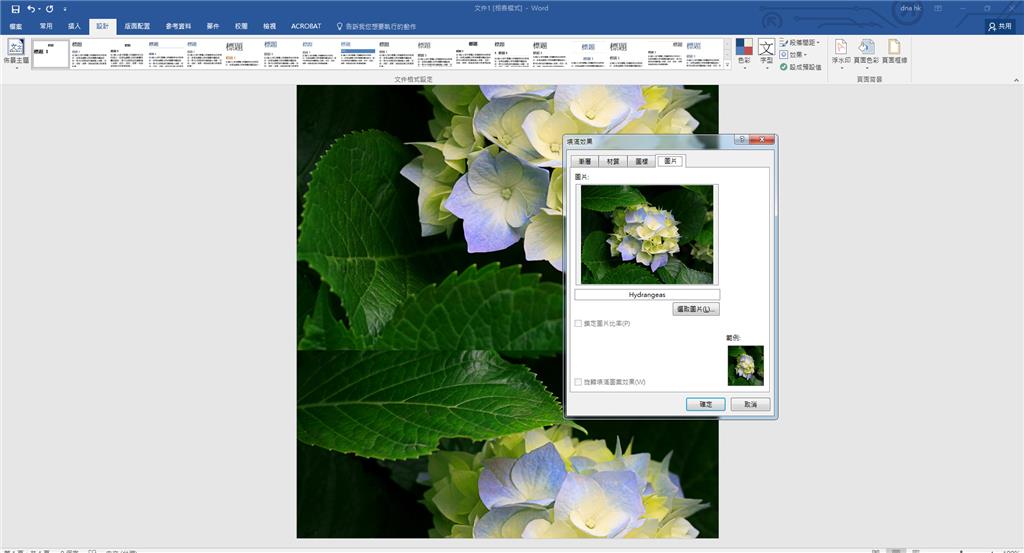Choose the style thumbnail with blue shaded heading
Image resolution: width=1024 pixels, height=553 pixels.
(x=358, y=54)
